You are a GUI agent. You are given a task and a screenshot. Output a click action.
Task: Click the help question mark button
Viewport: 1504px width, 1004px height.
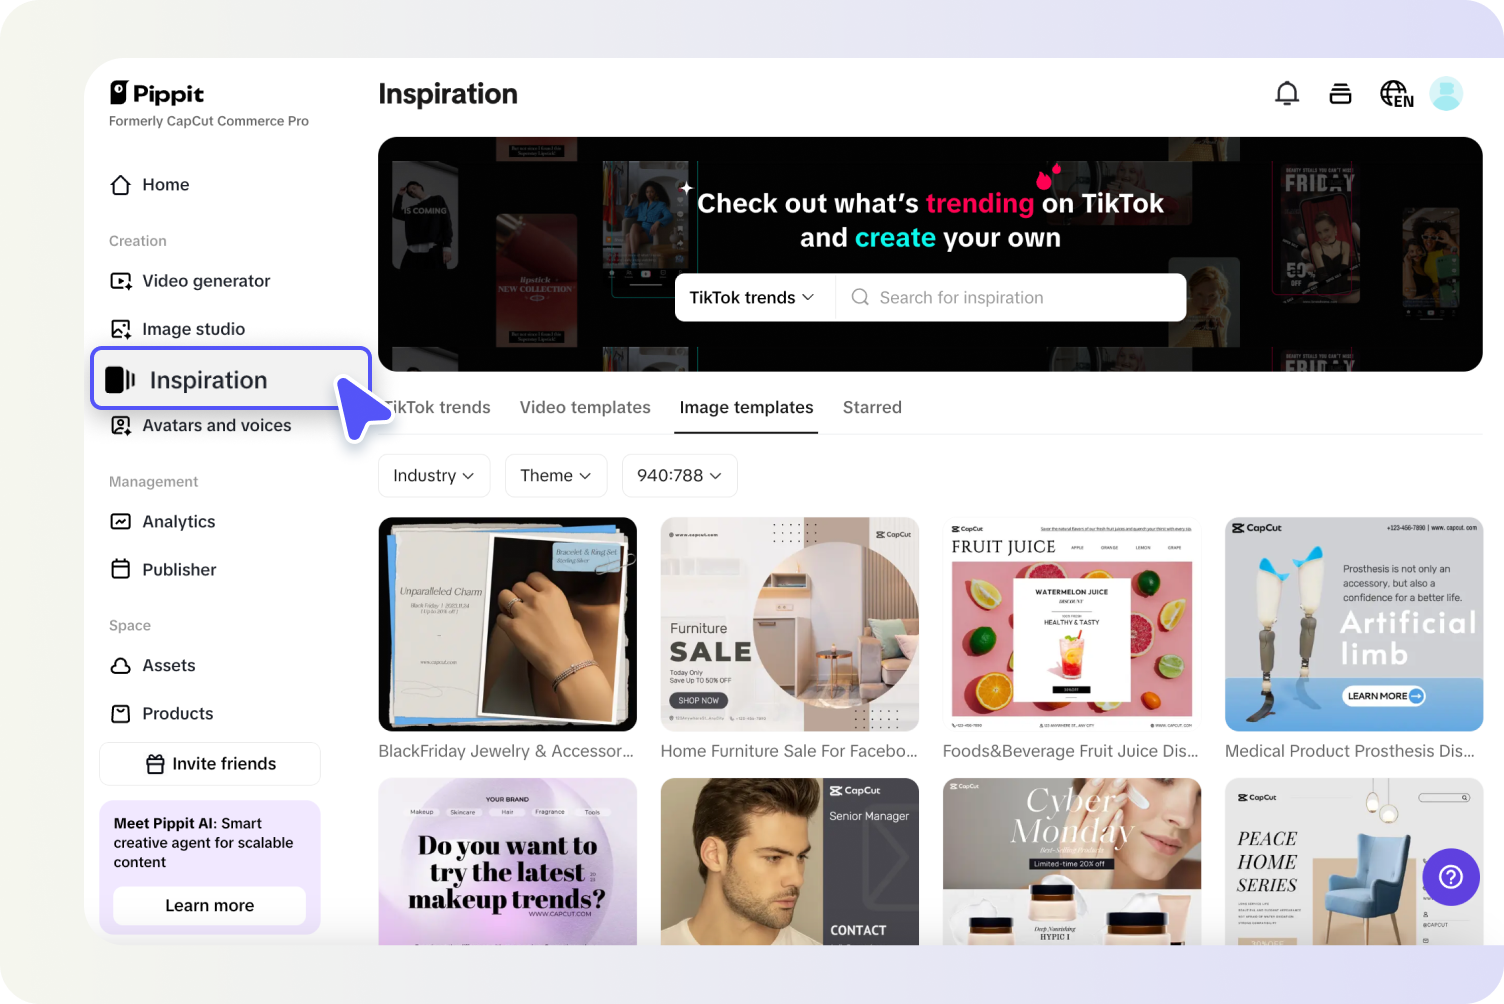tap(1451, 877)
